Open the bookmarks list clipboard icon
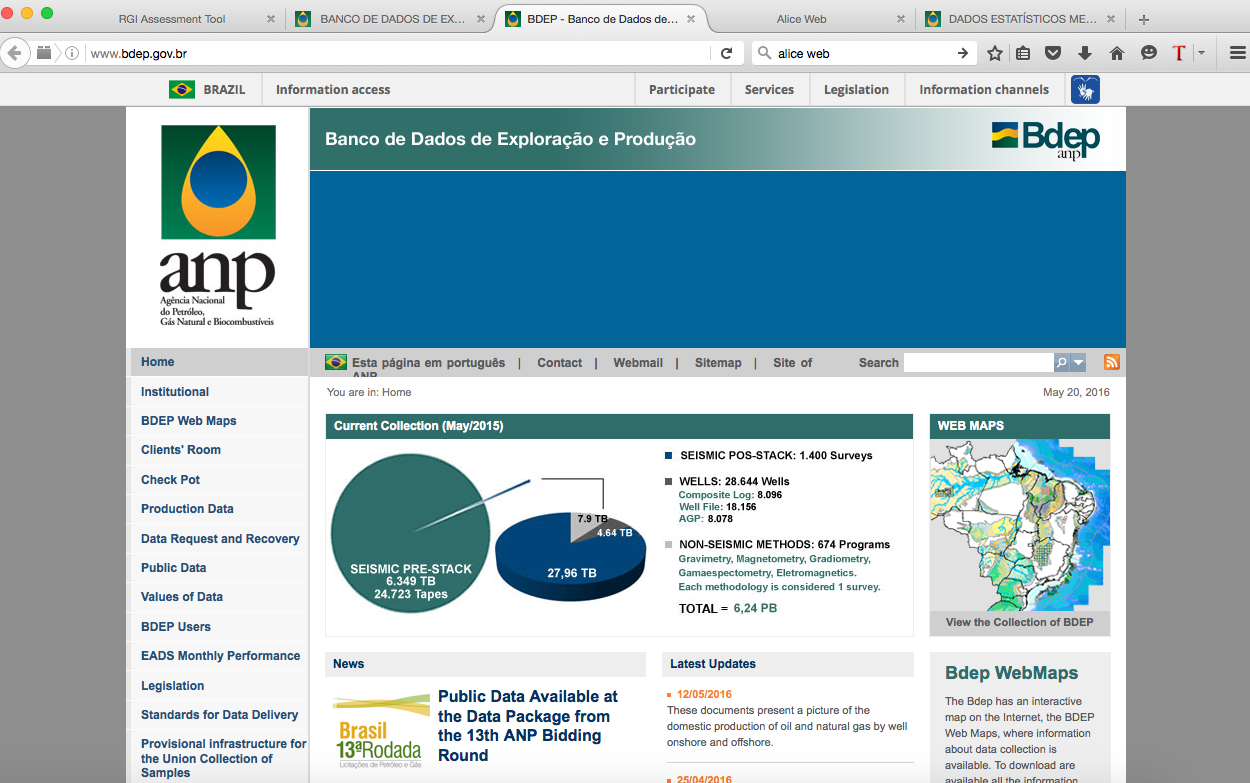This screenshot has height=783, width=1250. pos(1023,53)
